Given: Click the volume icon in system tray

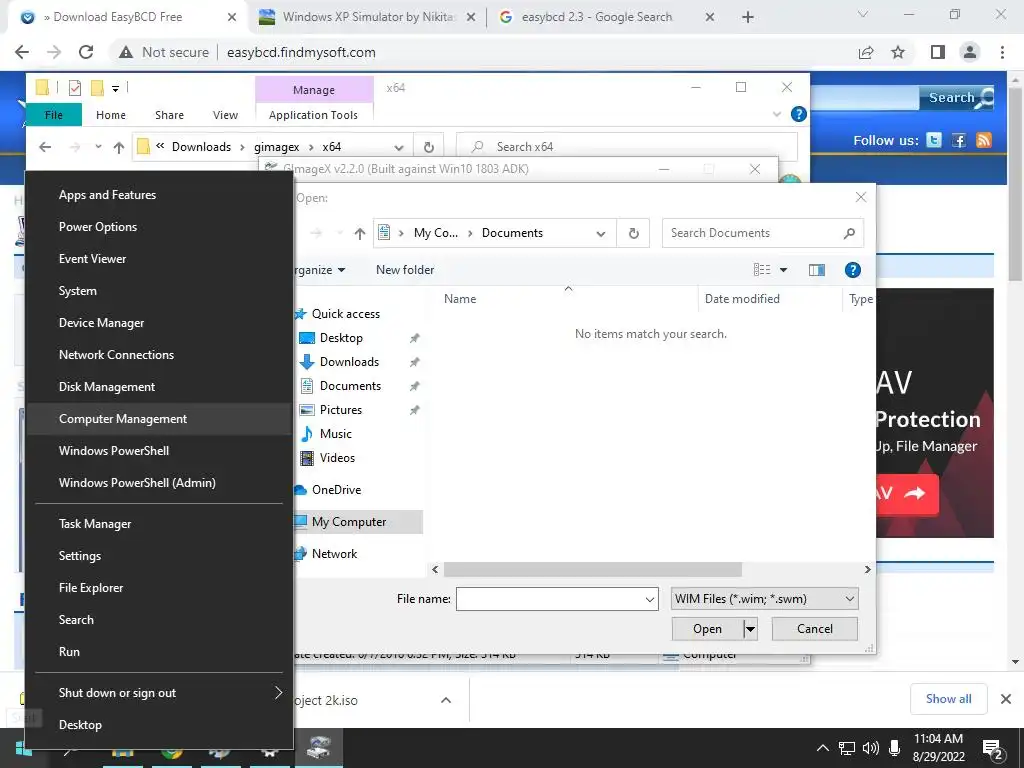Looking at the screenshot, I should (x=870, y=748).
